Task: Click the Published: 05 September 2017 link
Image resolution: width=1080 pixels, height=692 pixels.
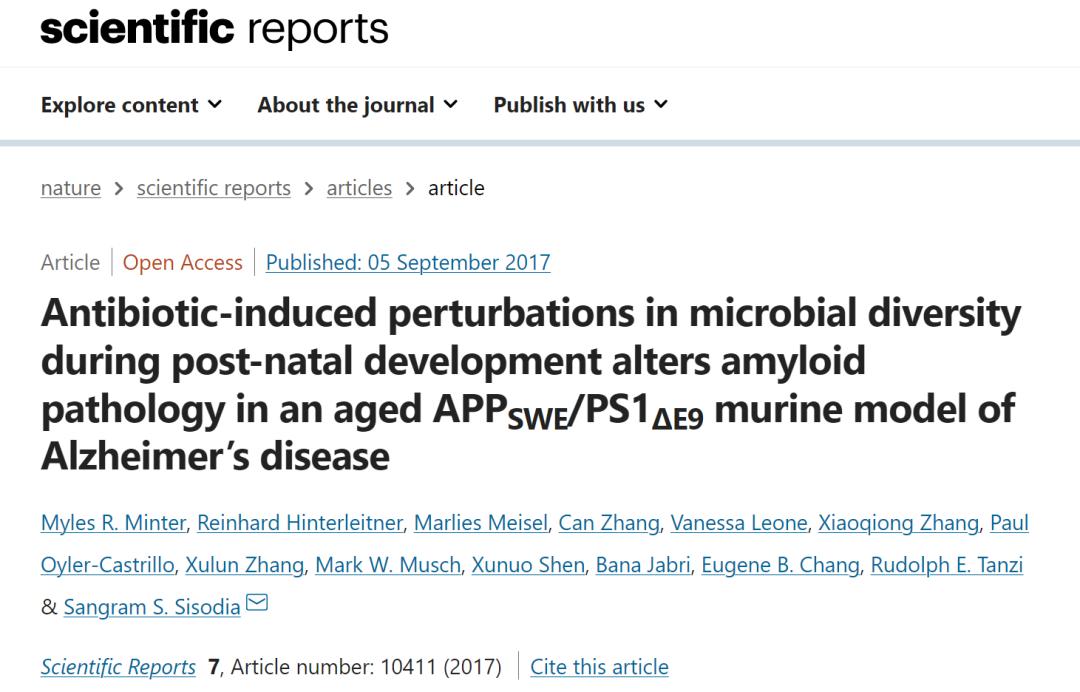Action: click(x=408, y=262)
